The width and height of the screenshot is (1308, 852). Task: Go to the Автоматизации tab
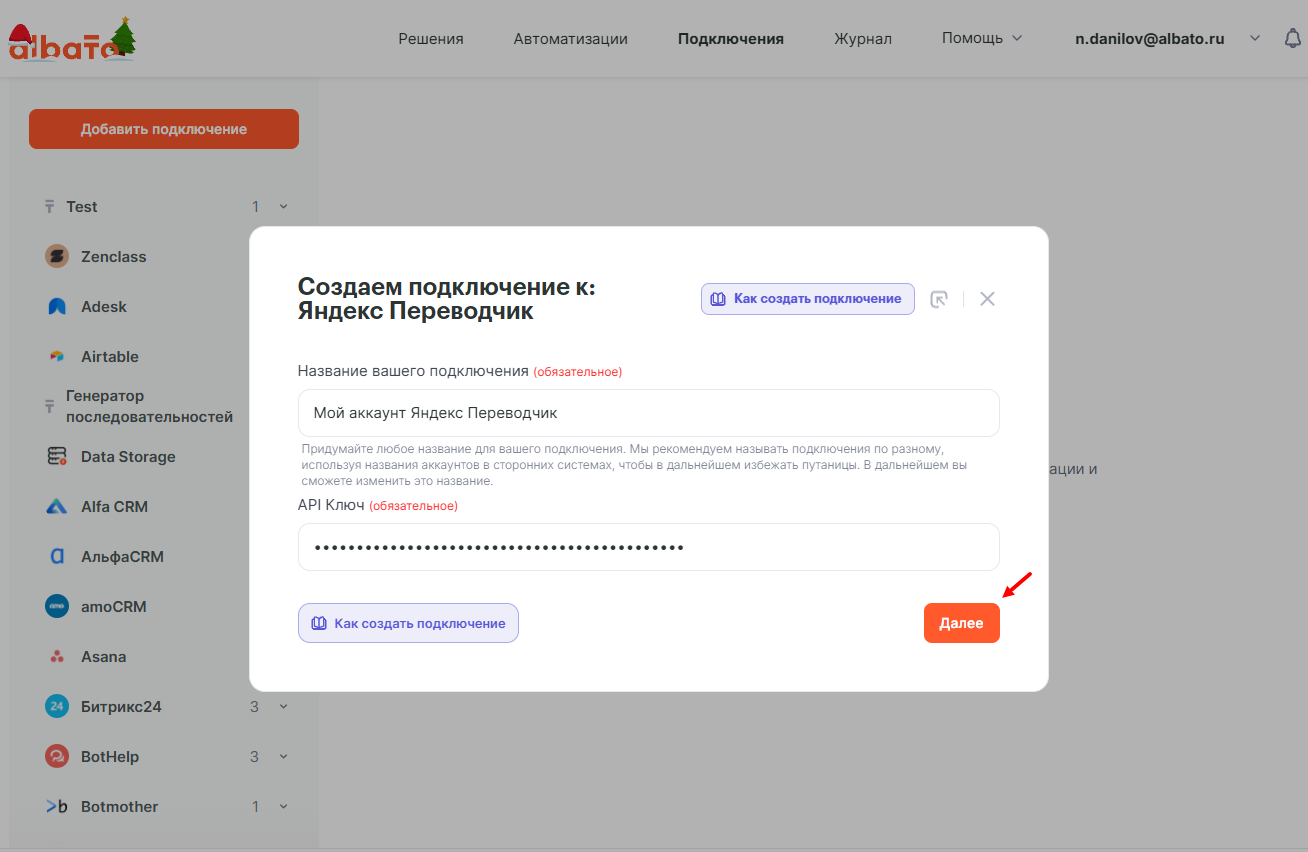570,39
